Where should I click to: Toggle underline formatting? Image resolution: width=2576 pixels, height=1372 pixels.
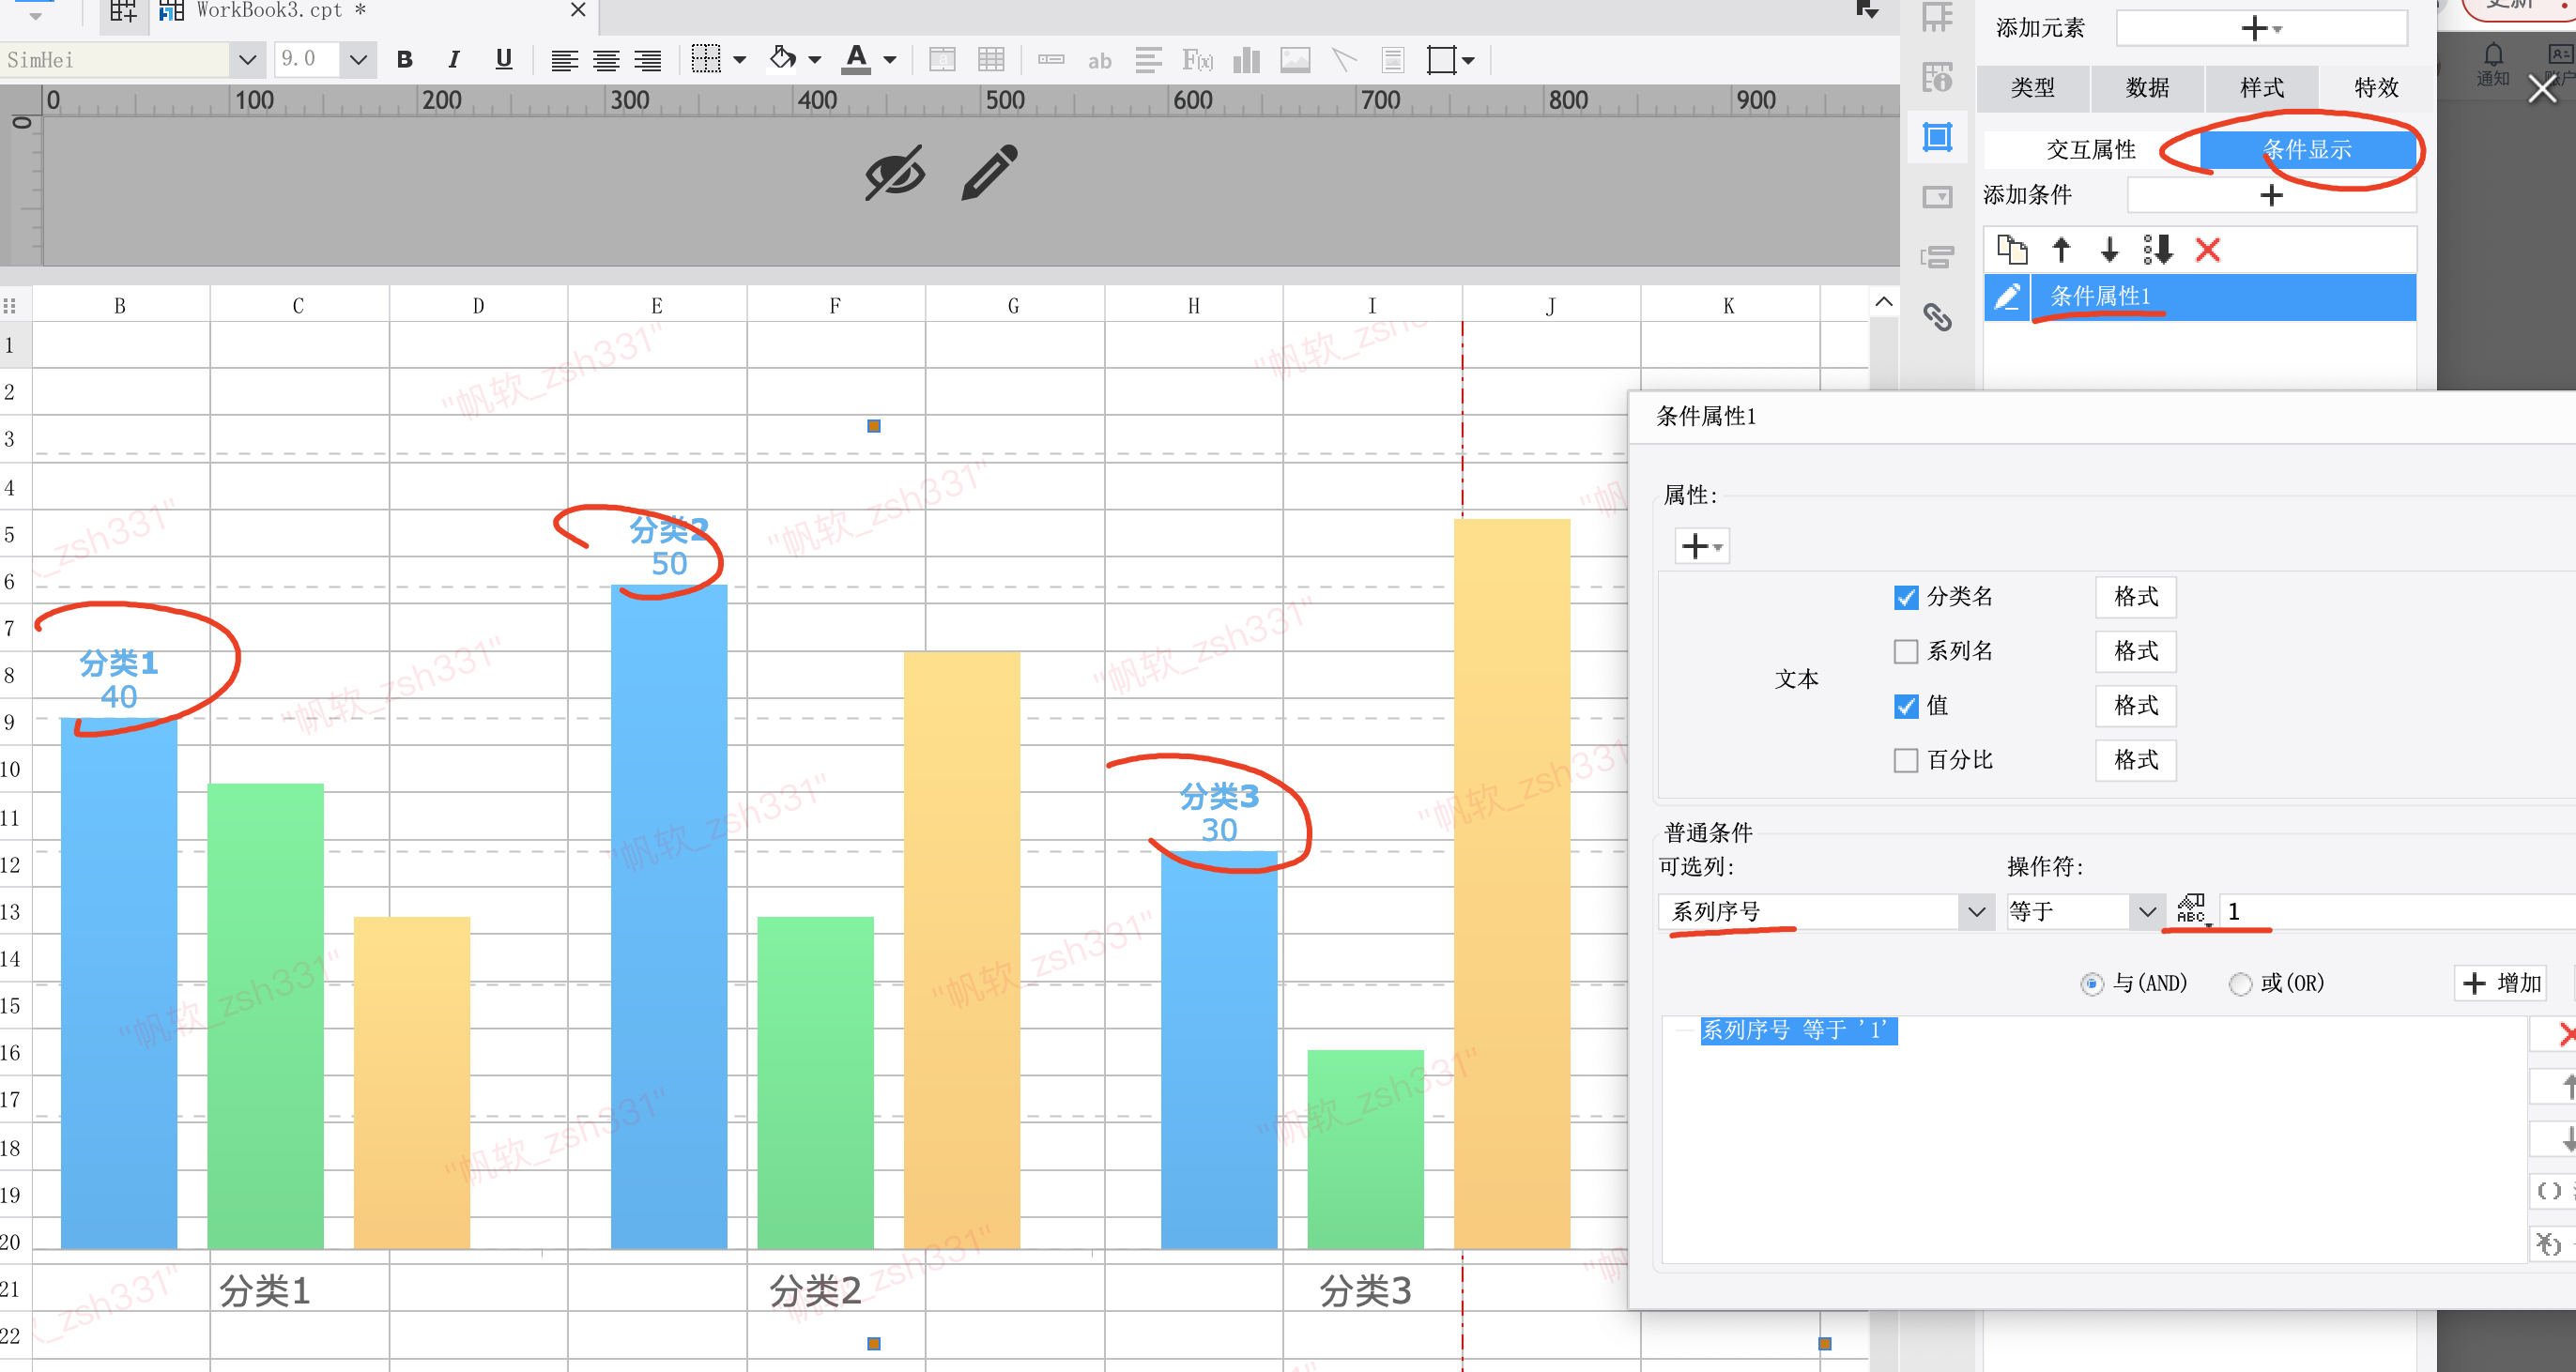tap(504, 60)
